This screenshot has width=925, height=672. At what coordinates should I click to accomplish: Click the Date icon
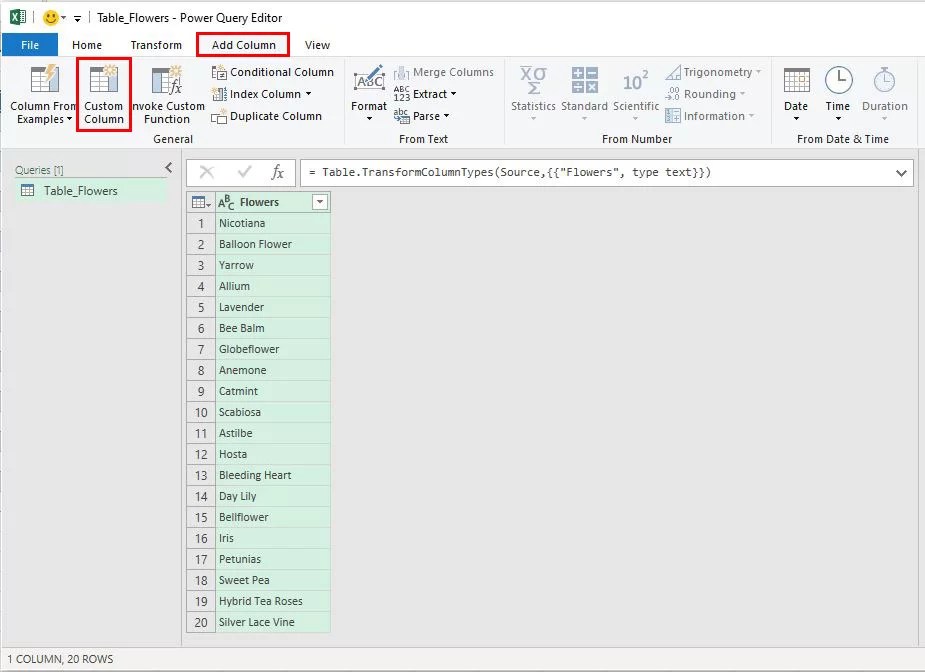[796, 80]
